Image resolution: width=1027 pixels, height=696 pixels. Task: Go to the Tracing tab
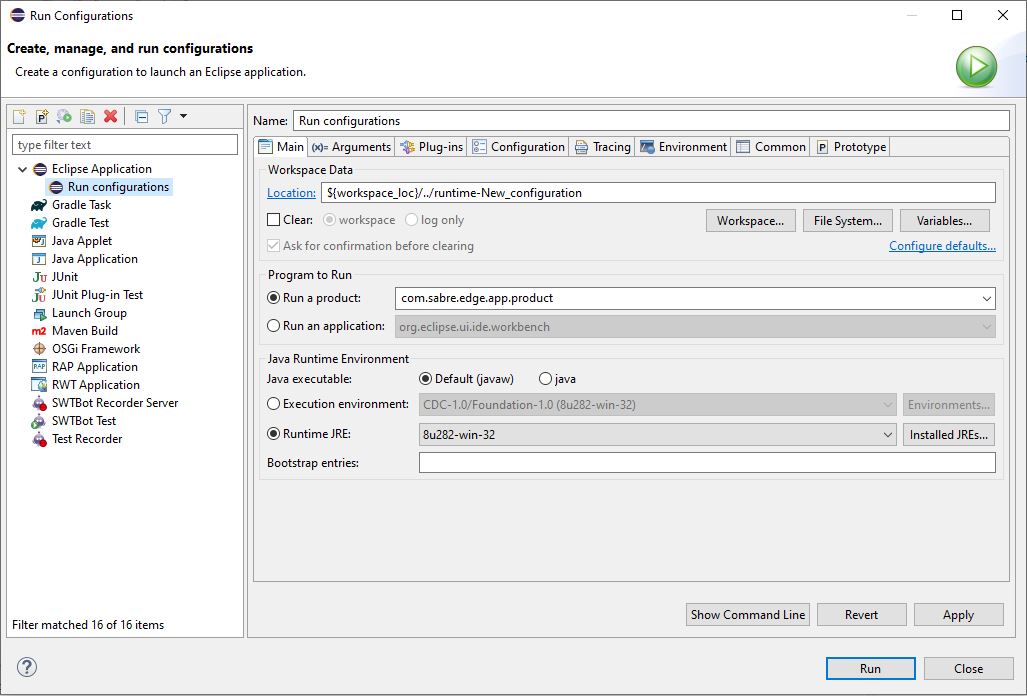[x=603, y=147]
